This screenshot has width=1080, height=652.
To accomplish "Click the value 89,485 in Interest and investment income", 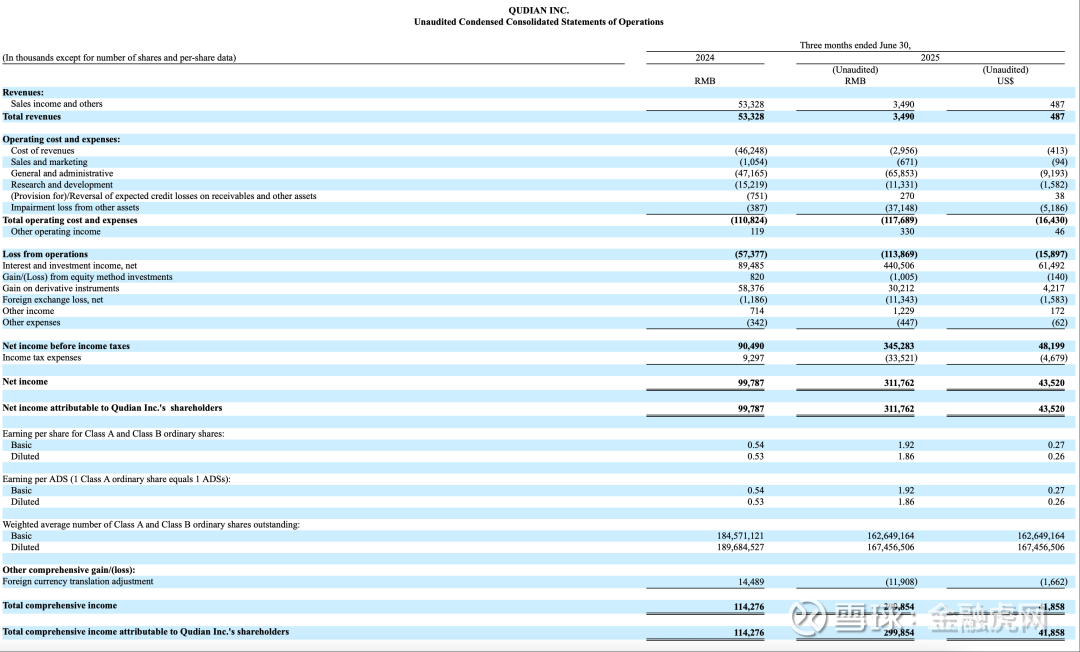I will click(x=751, y=266).
